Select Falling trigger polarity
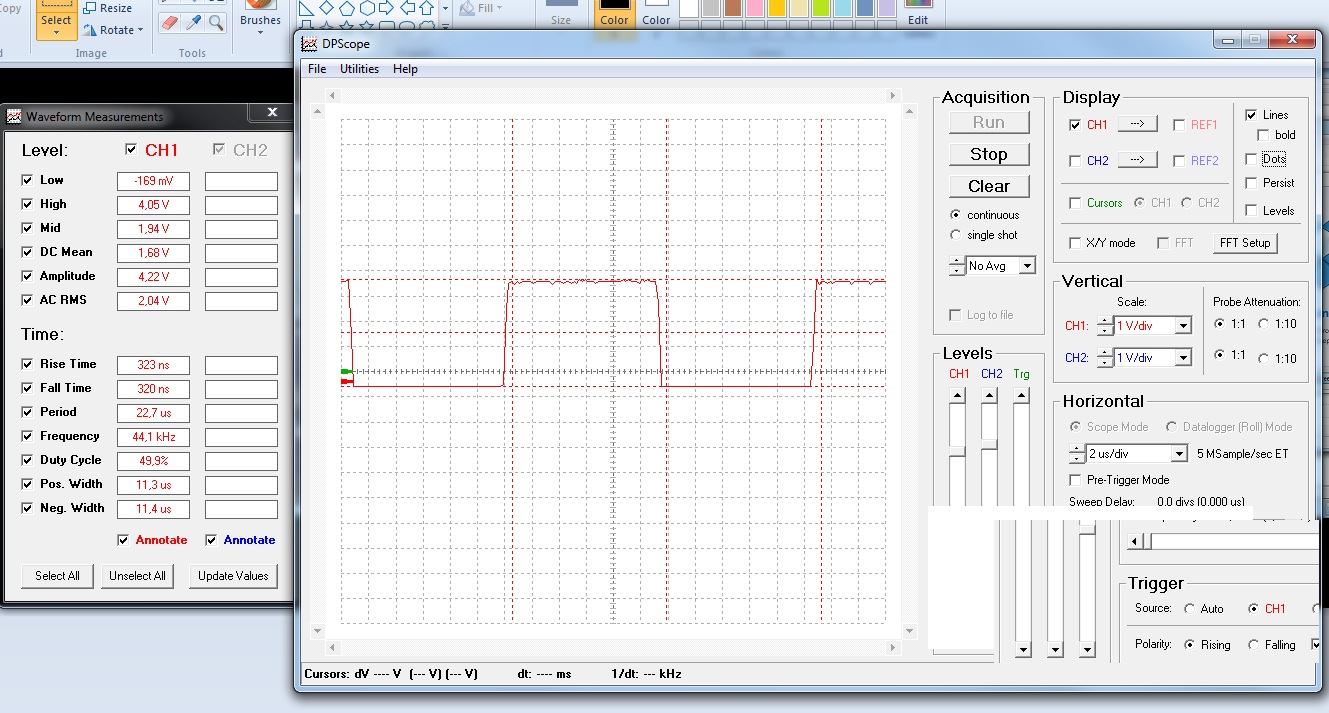1329x713 pixels. coord(1254,645)
